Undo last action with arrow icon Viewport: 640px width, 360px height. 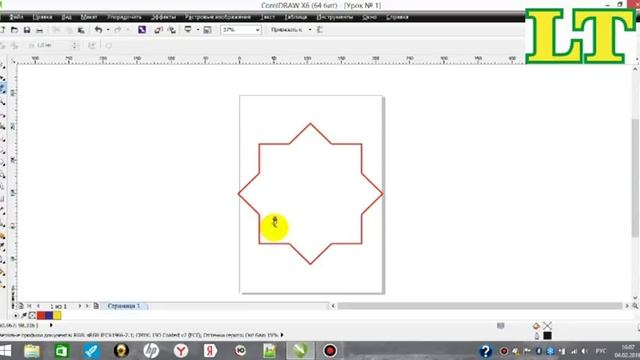pos(98,29)
